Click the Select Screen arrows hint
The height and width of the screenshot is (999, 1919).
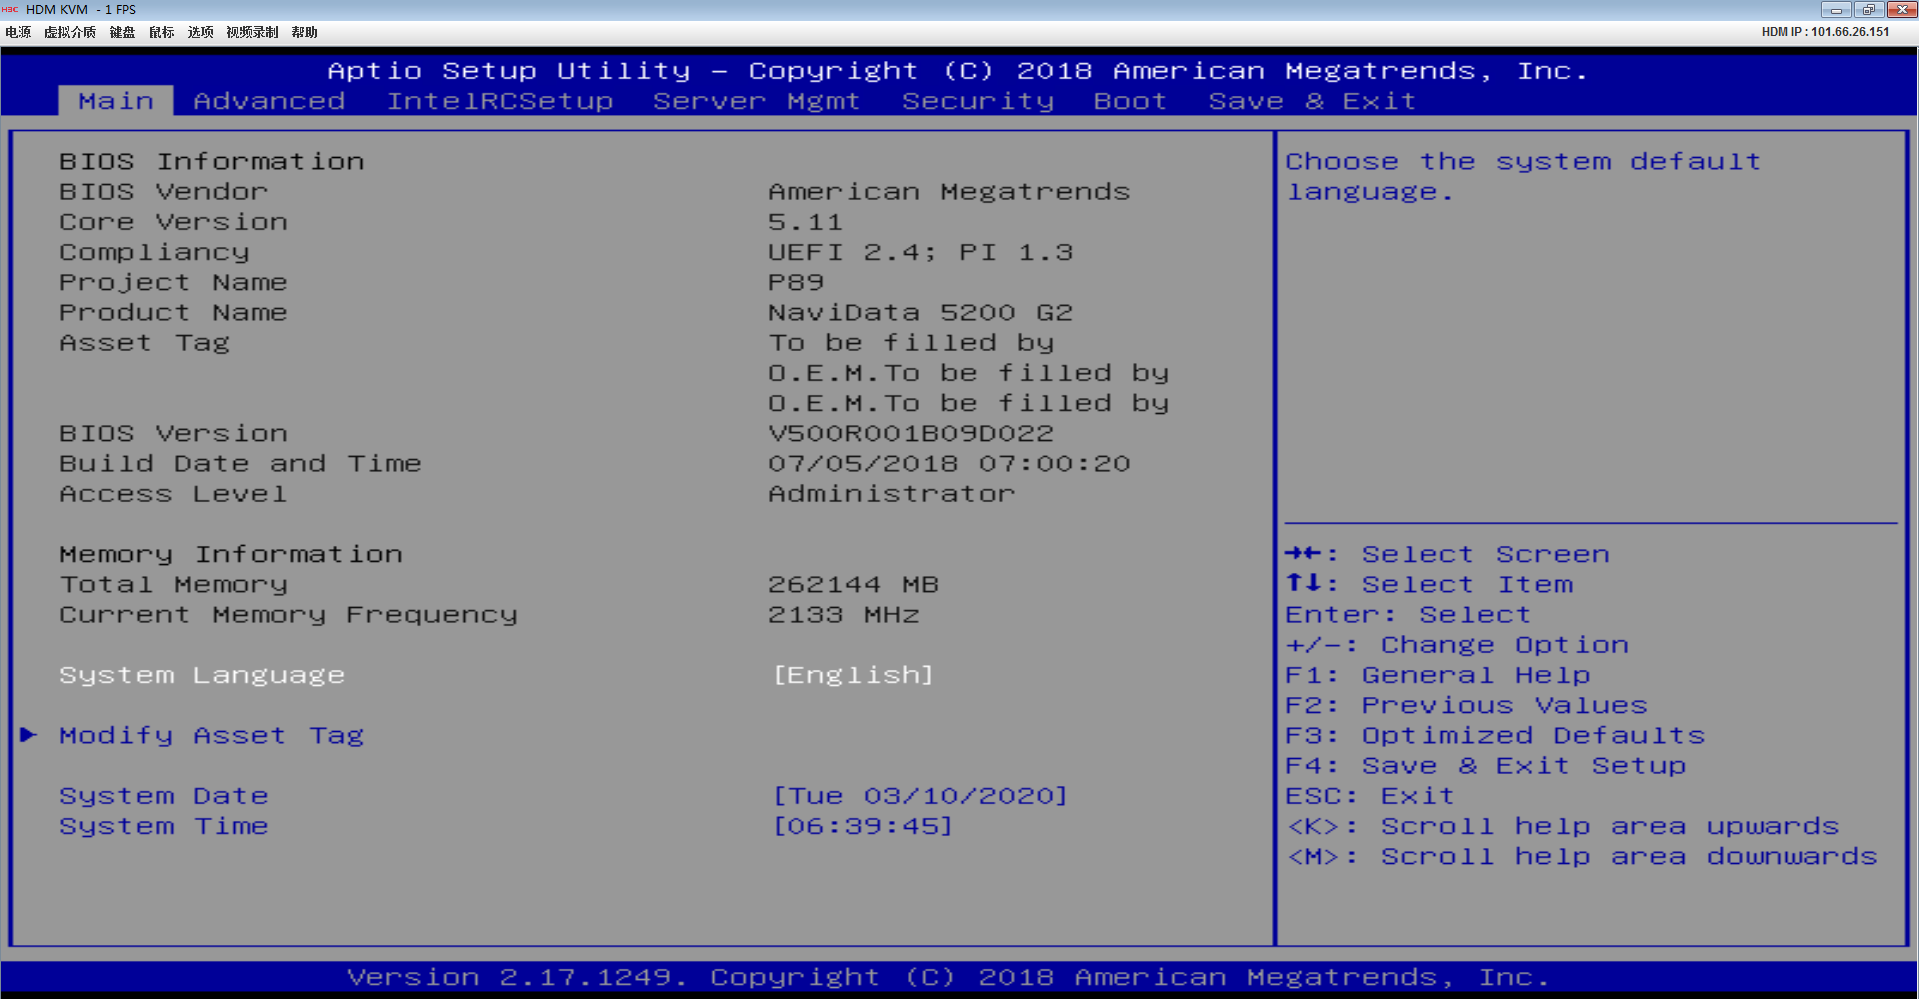(x=1447, y=554)
